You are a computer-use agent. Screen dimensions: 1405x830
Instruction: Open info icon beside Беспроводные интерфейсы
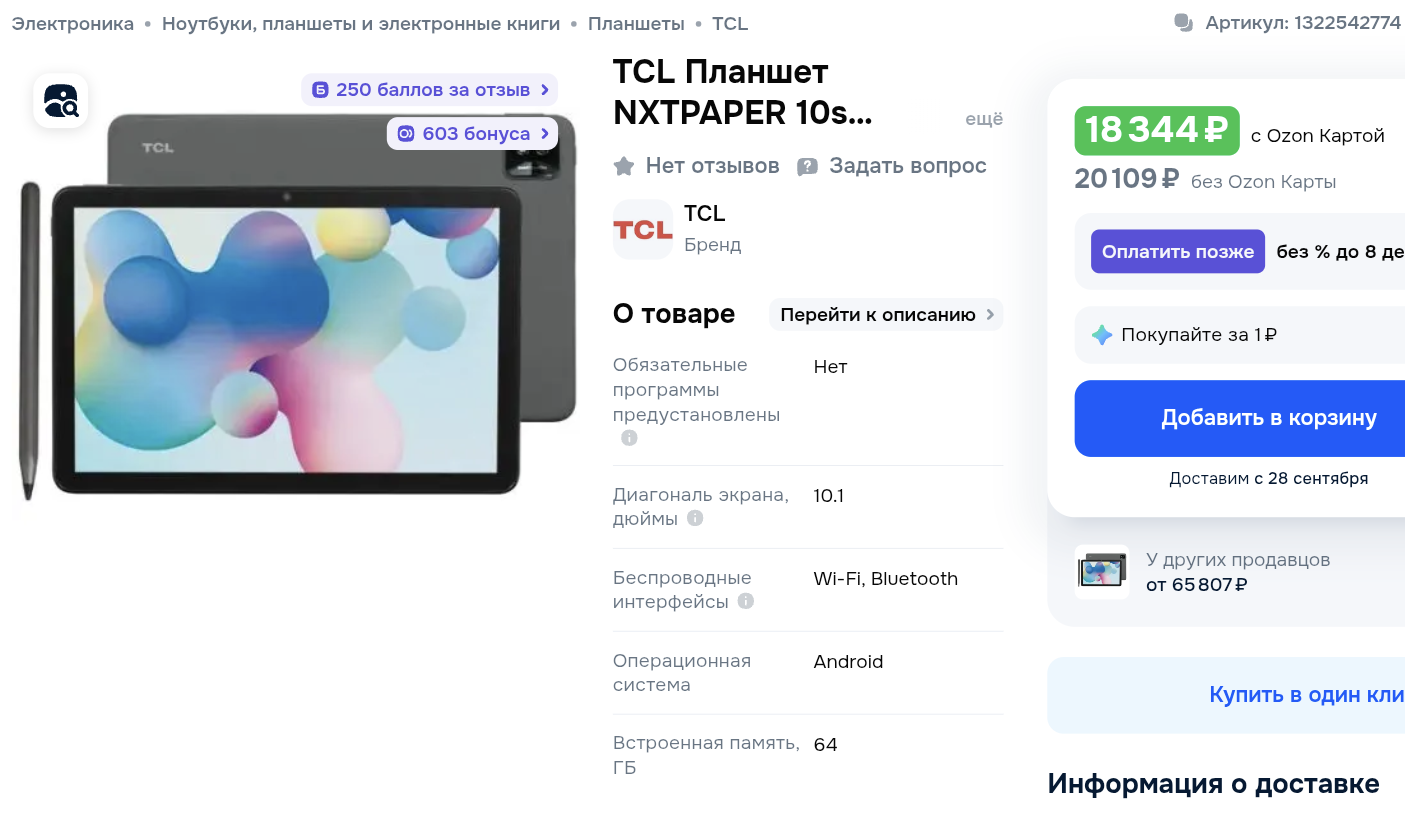pyautogui.click(x=746, y=601)
